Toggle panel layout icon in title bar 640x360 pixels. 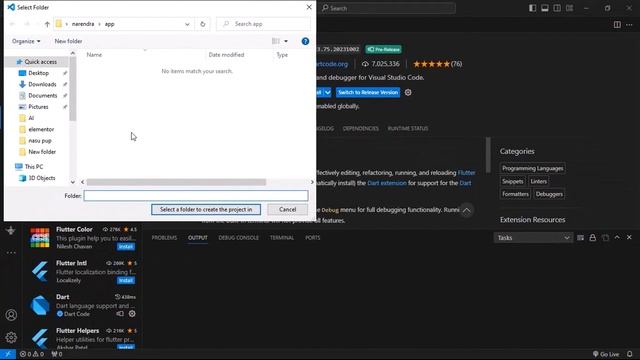(x=544, y=8)
